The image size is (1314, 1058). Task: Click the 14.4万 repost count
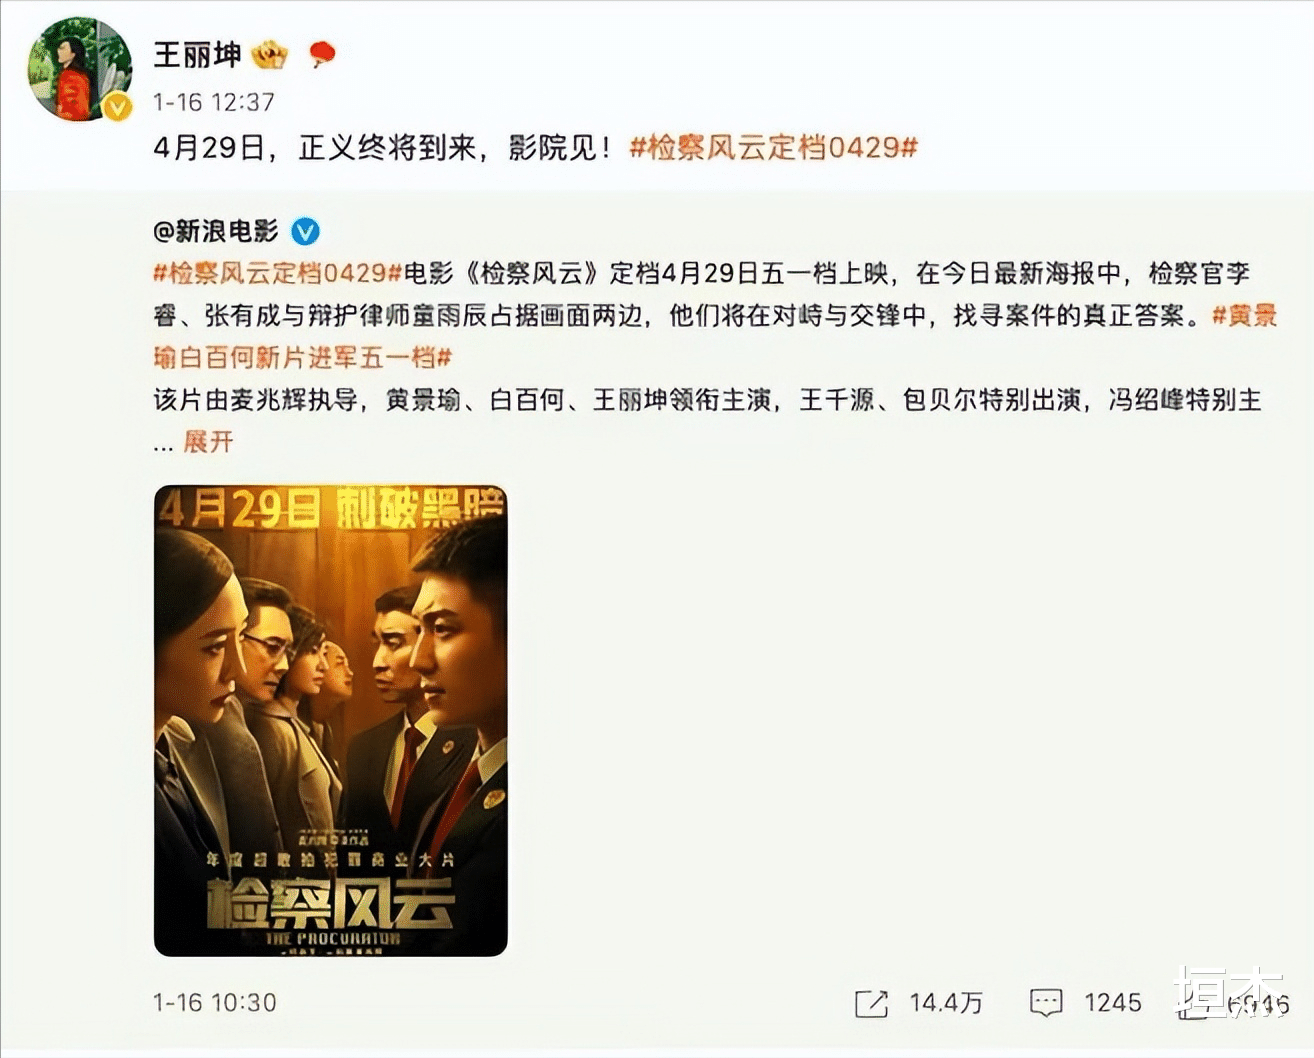coord(946,1003)
